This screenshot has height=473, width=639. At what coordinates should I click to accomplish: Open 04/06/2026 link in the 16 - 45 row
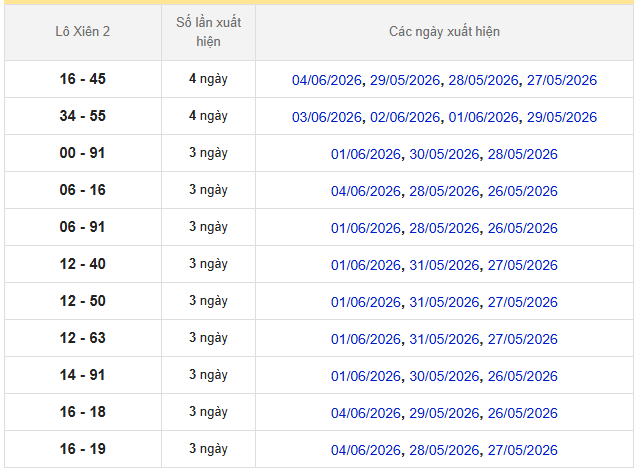(x=327, y=80)
